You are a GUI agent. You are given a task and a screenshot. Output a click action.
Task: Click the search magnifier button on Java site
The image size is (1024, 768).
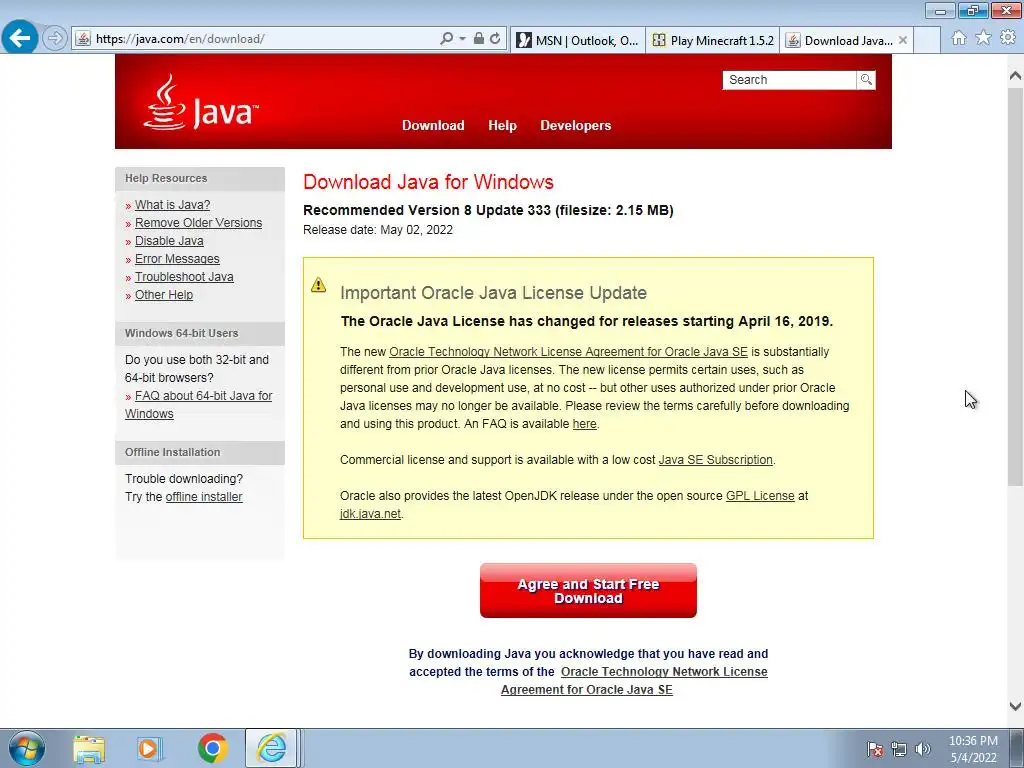point(866,80)
